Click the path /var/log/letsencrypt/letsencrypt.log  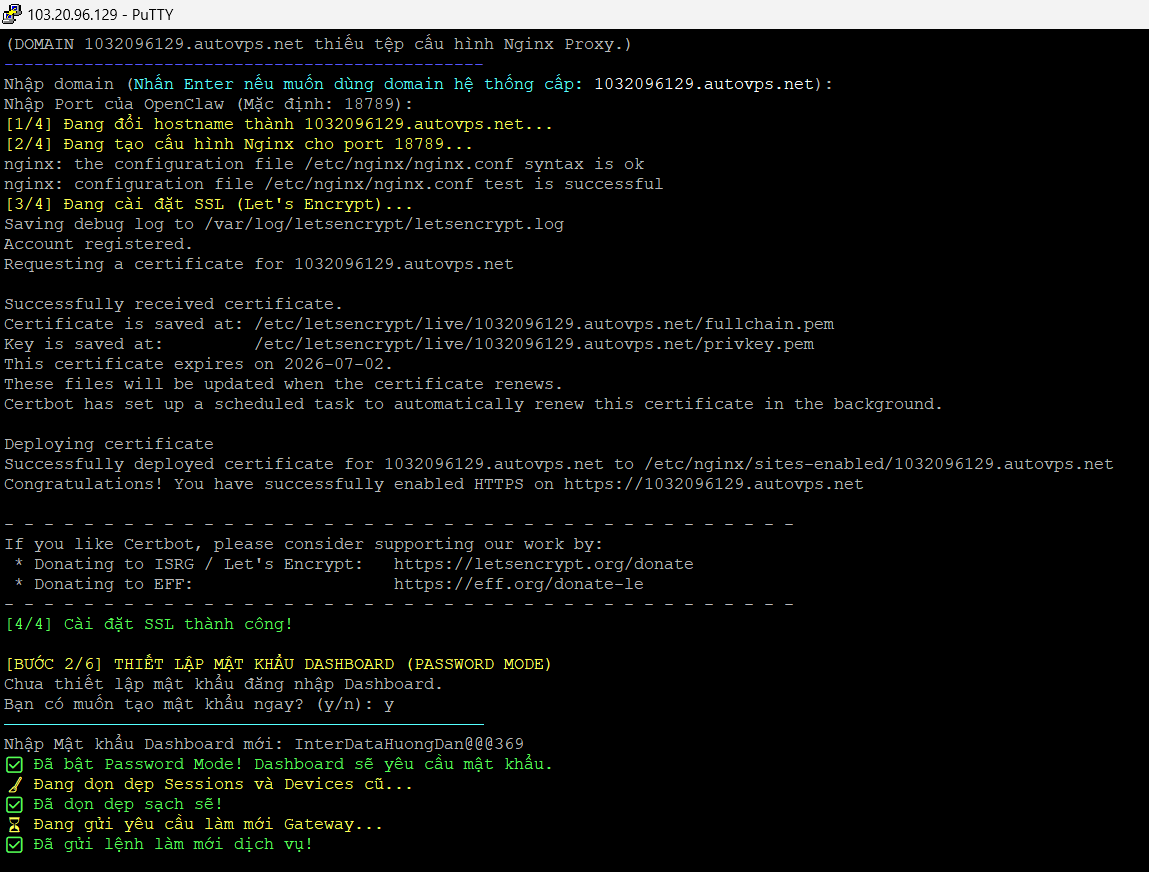[383, 224]
